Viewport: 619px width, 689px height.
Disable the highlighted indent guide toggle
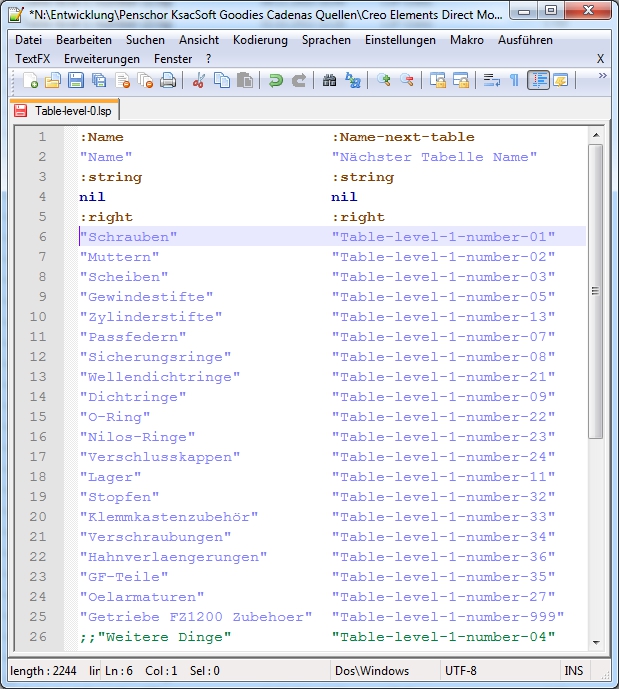(538, 81)
